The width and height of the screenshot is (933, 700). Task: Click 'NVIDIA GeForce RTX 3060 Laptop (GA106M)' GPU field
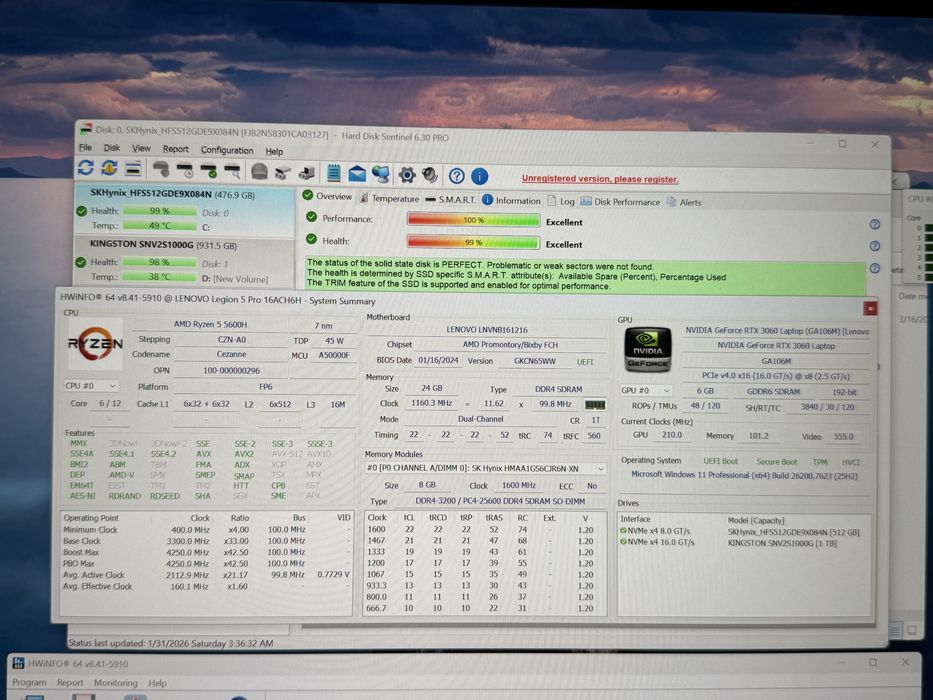coord(777,331)
